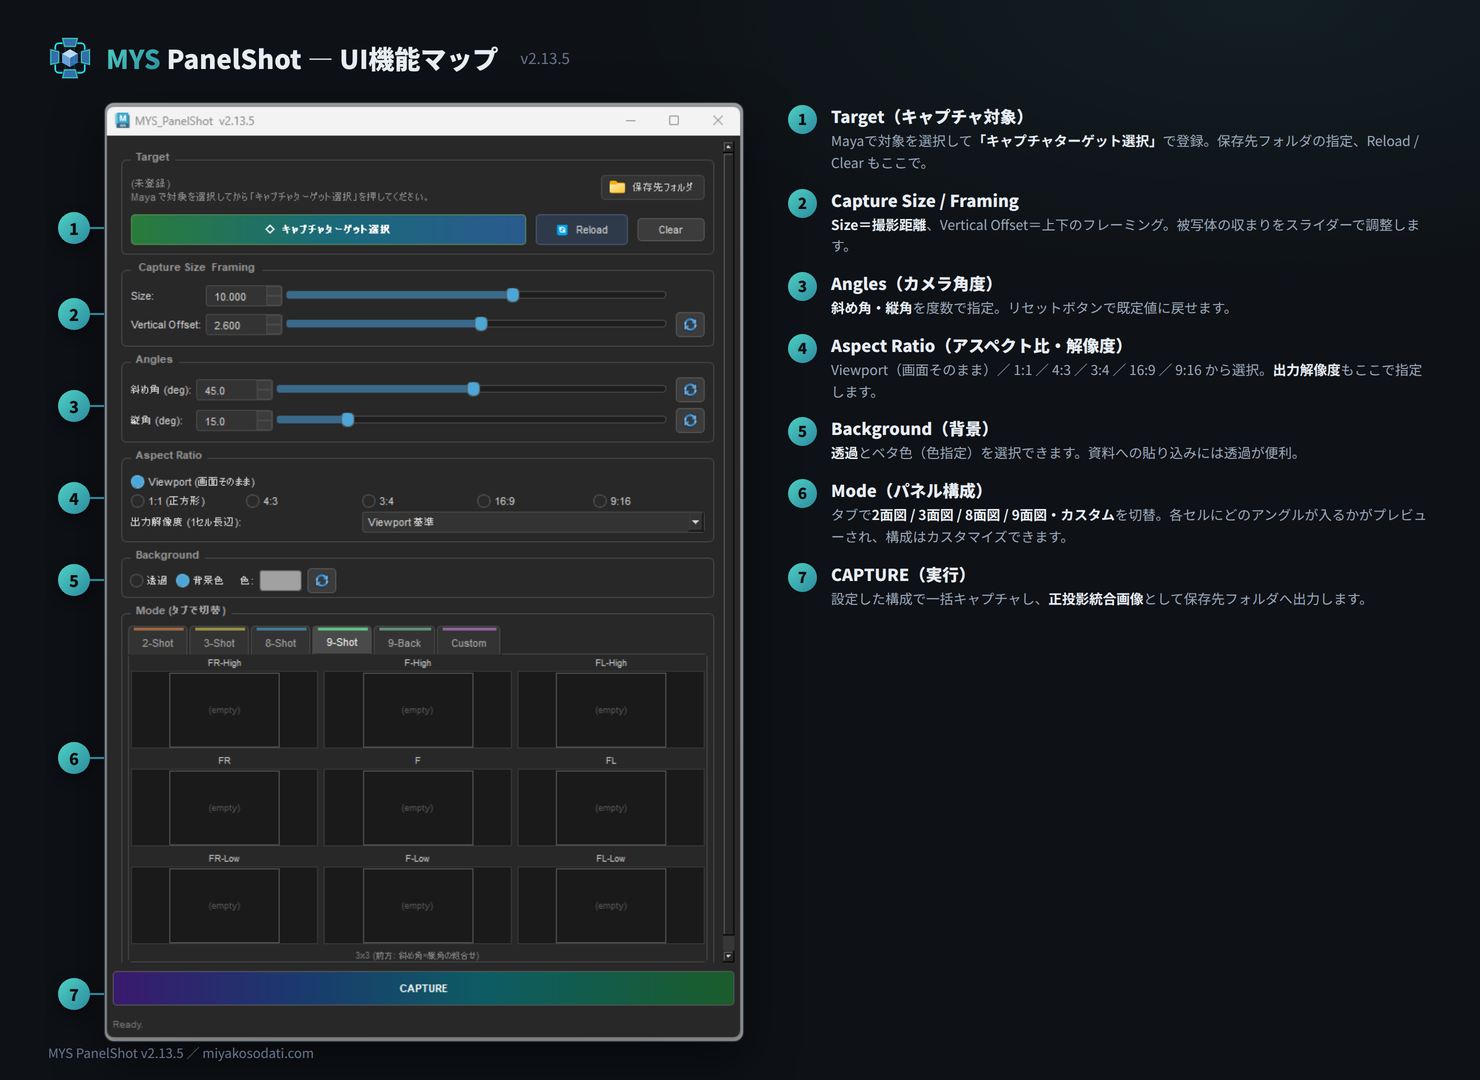Switch to the 3-Shot tab
1480x1080 pixels.
click(x=219, y=642)
